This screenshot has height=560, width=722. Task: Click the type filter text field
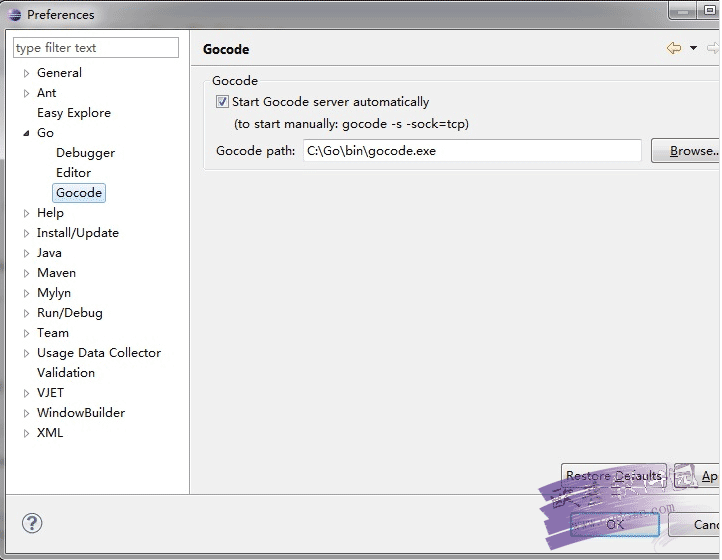pyautogui.click(x=96, y=48)
